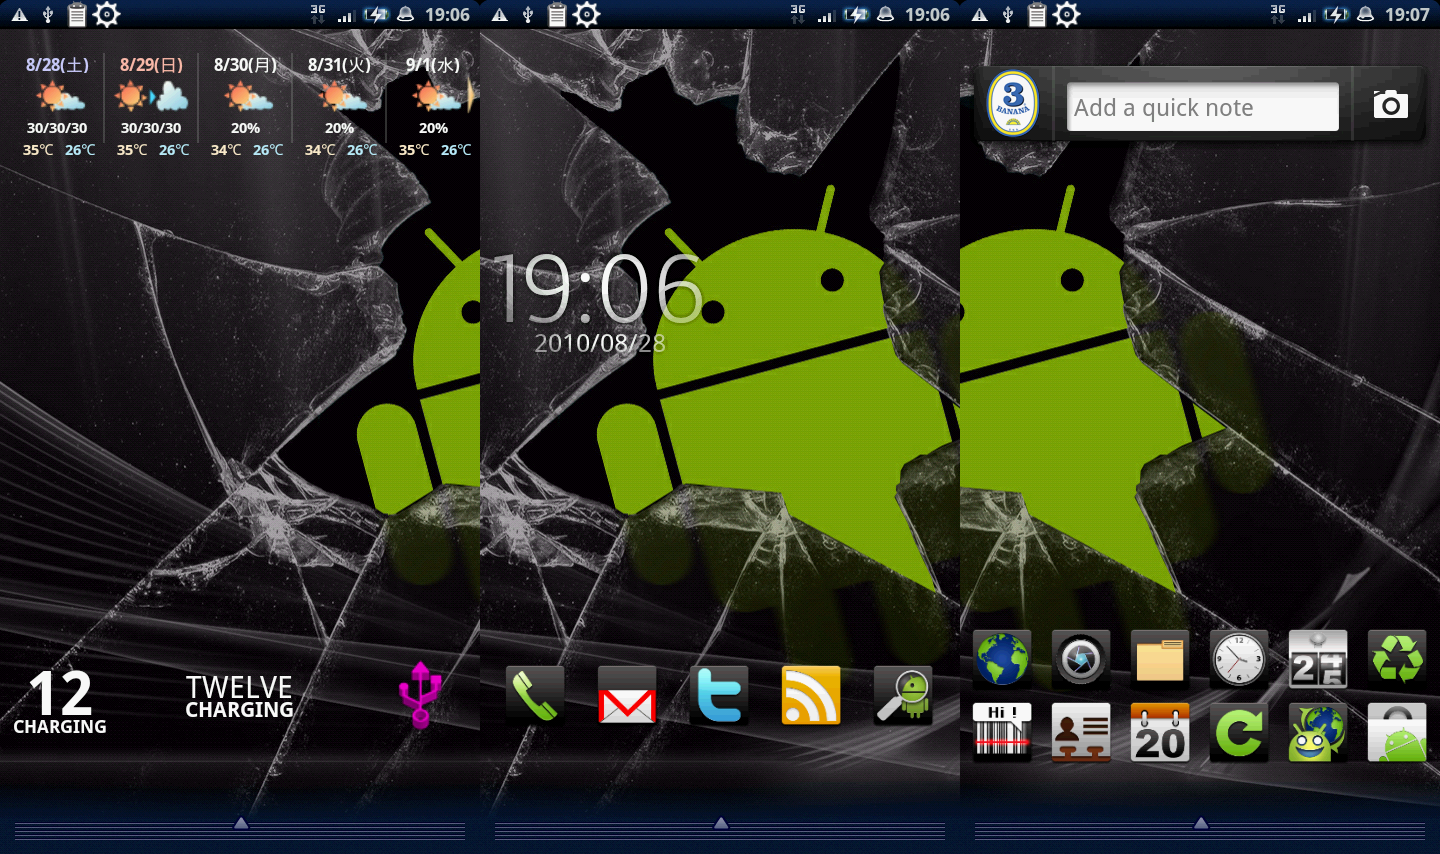Image resolution: width=1440 pixels, height=854 pixels.
Task: Open the globe browser app
Action: click(x=1001, y=659)
